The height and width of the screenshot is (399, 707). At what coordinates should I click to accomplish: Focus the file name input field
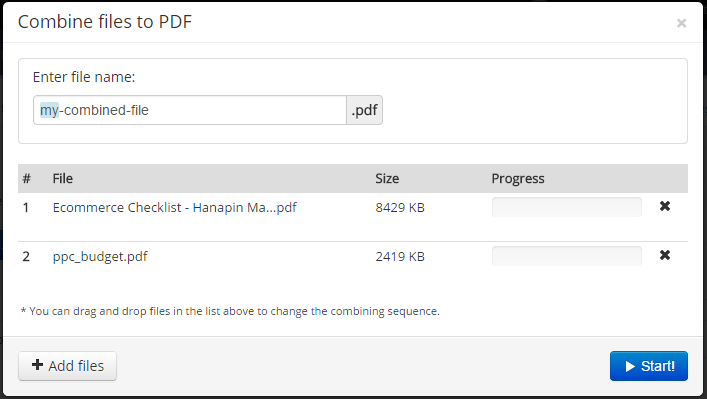[x=190, y=110]
